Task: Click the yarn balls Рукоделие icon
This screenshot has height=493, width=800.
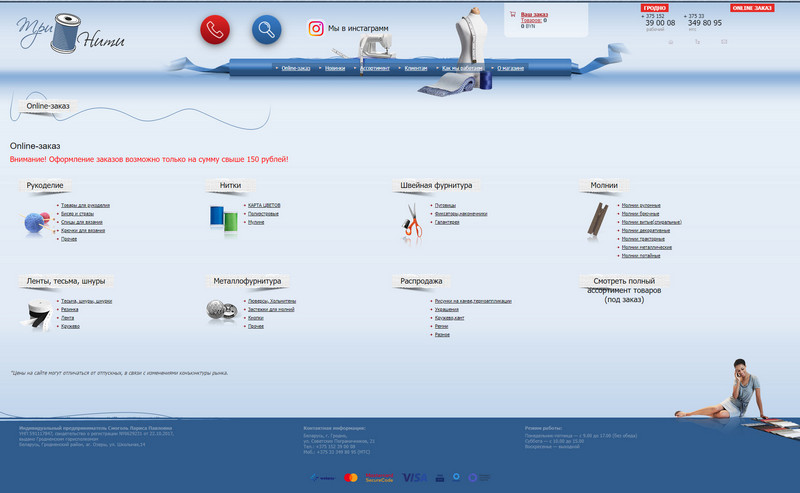Action: (38, 224)
